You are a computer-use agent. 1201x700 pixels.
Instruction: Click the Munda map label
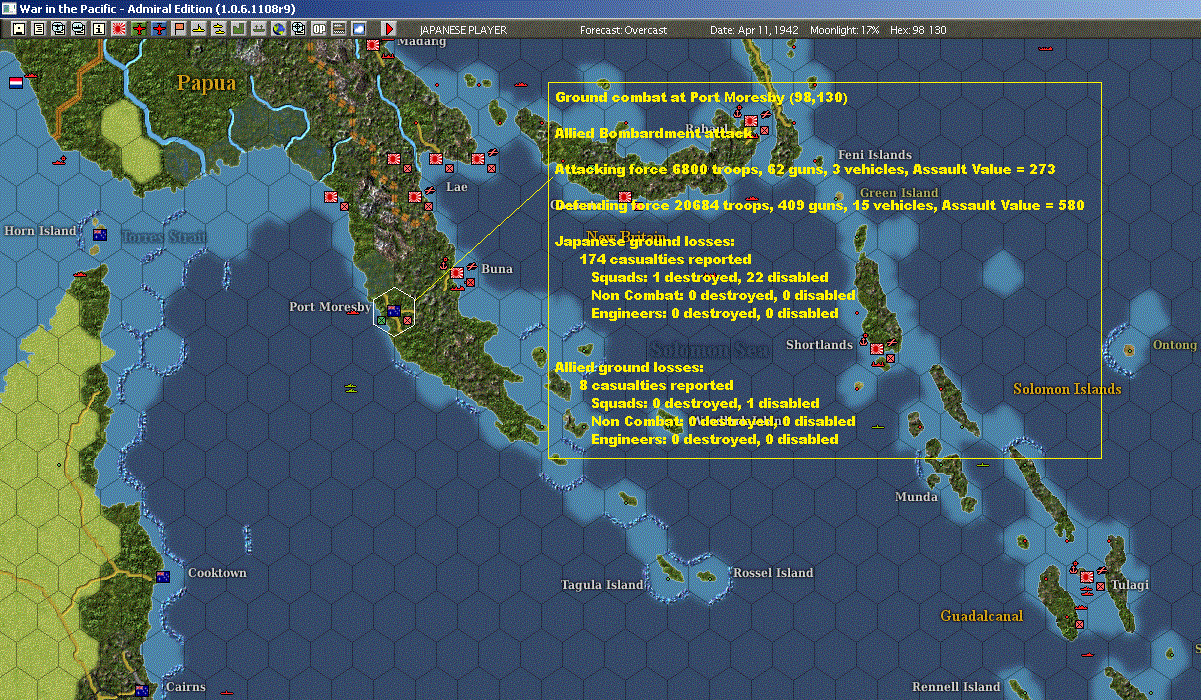tap(916, 497)
